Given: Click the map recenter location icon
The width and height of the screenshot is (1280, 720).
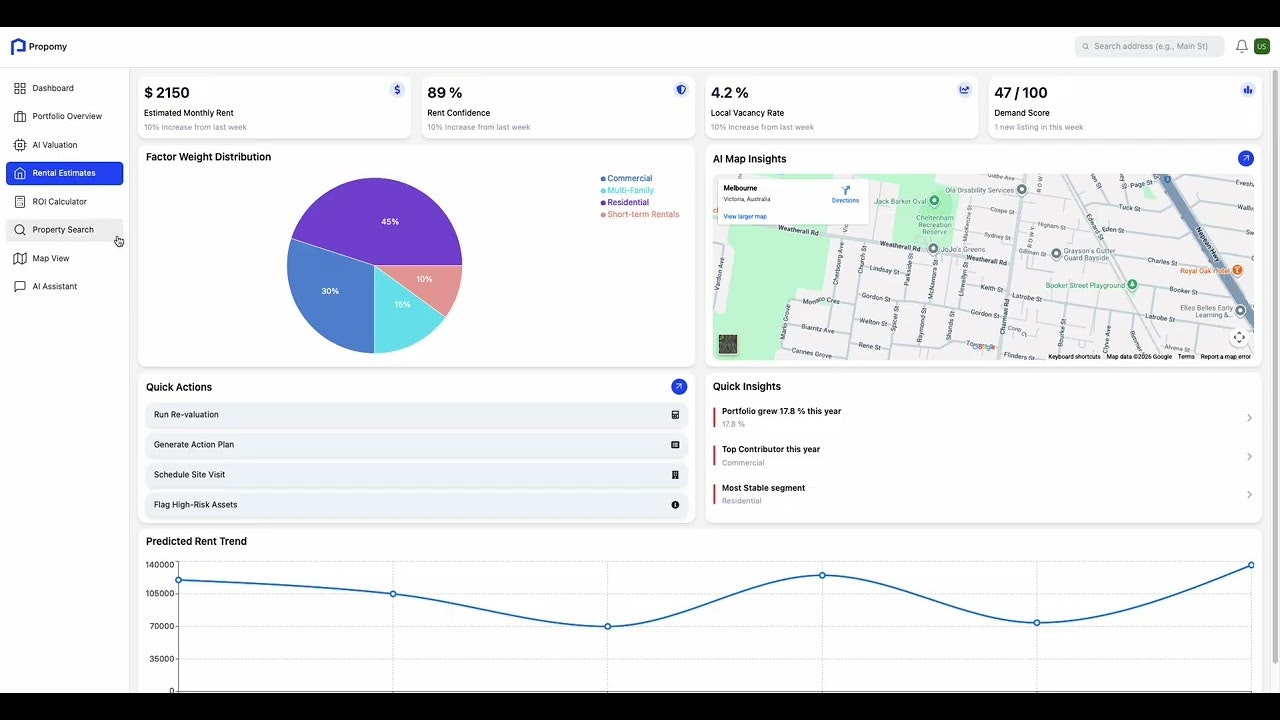Looking at the screenshot, I should tap(1239, 338).
